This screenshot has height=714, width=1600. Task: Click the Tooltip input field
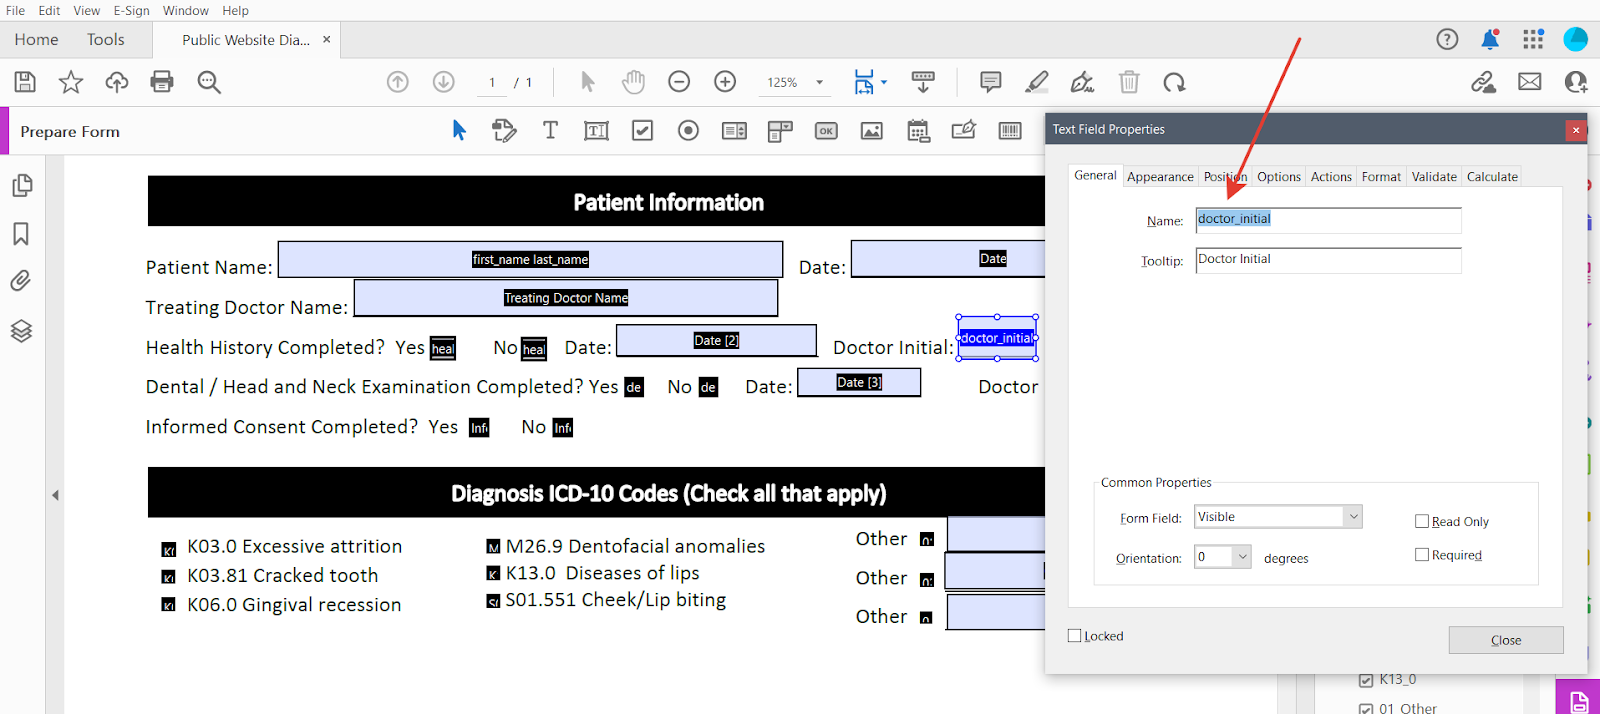[x=1328, y=260]
